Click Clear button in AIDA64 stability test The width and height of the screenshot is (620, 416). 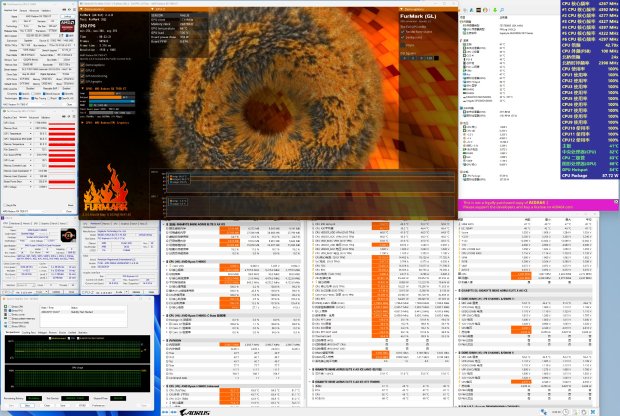[47, 405]
